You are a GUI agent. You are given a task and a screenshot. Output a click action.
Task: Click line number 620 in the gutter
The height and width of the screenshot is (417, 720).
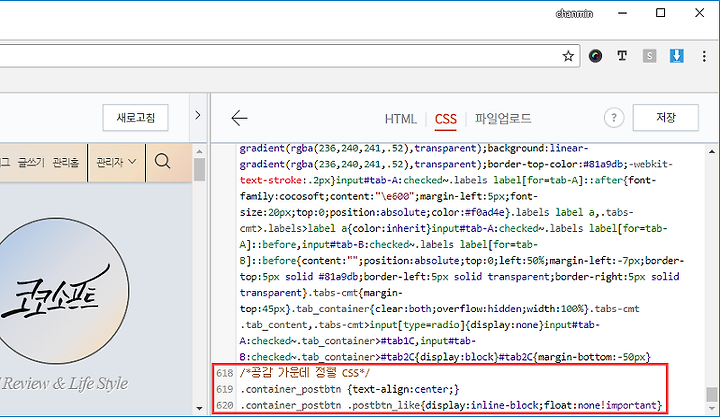225,405
